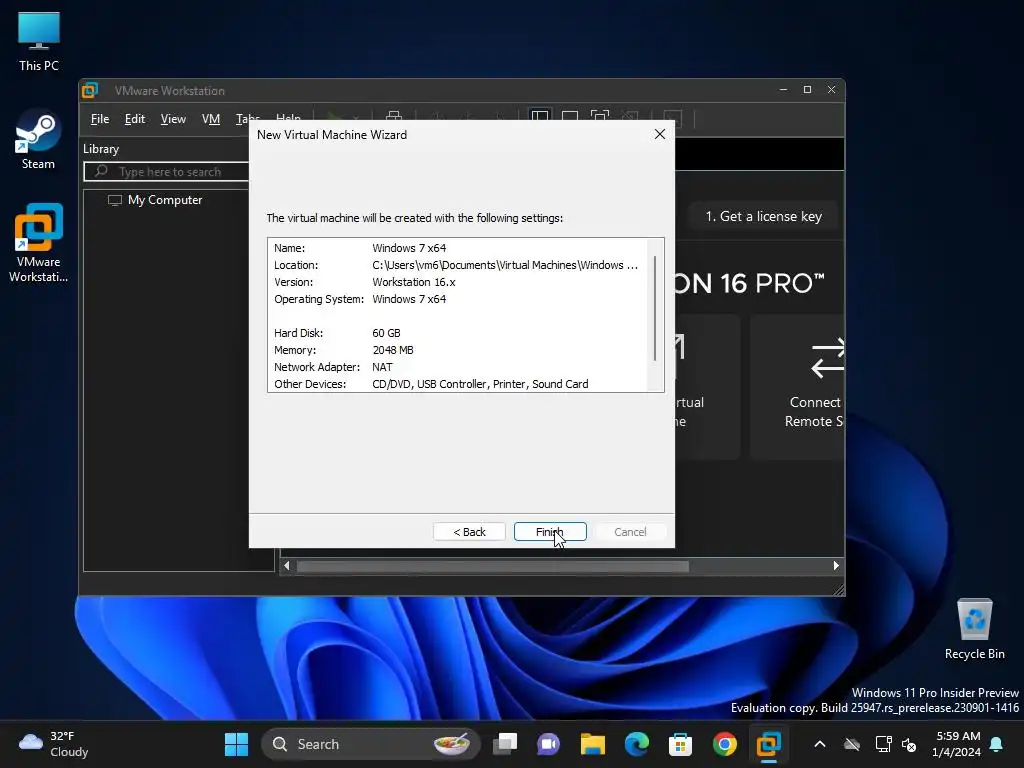The height and width of the screenshot is (768, 1024).
Task: Click the Network Adapter value 'NAT'
Action: pyautogui.click(x=382, y=367)
